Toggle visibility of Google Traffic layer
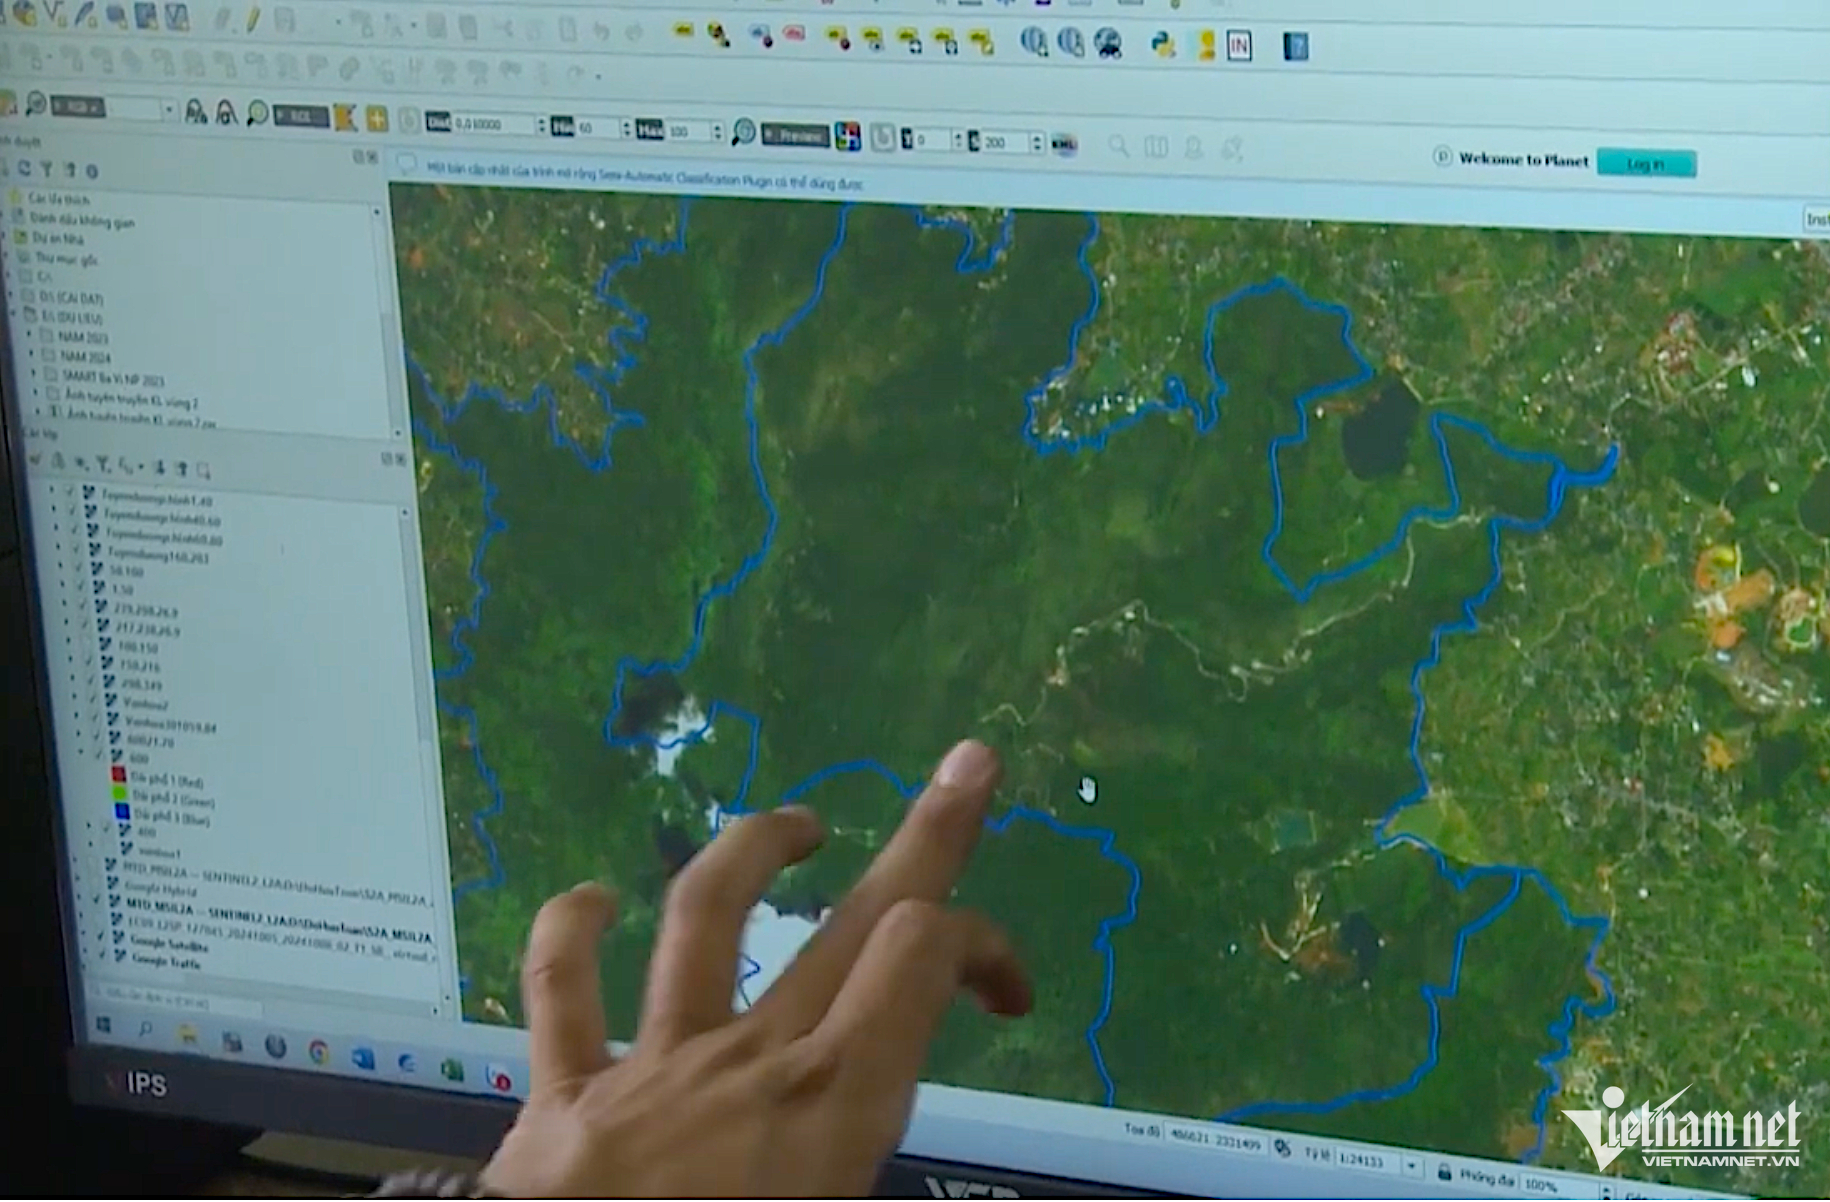The width and height of the screenshot is (1830, 1202). 104,955
